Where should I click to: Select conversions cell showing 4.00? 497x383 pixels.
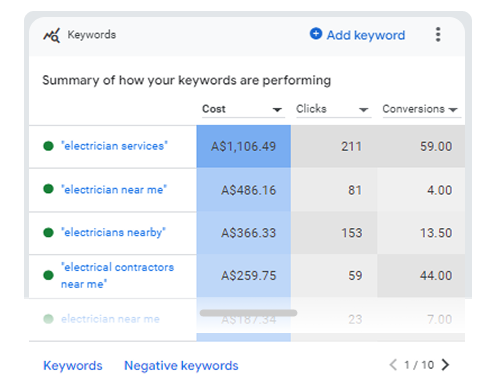[421, 190]
